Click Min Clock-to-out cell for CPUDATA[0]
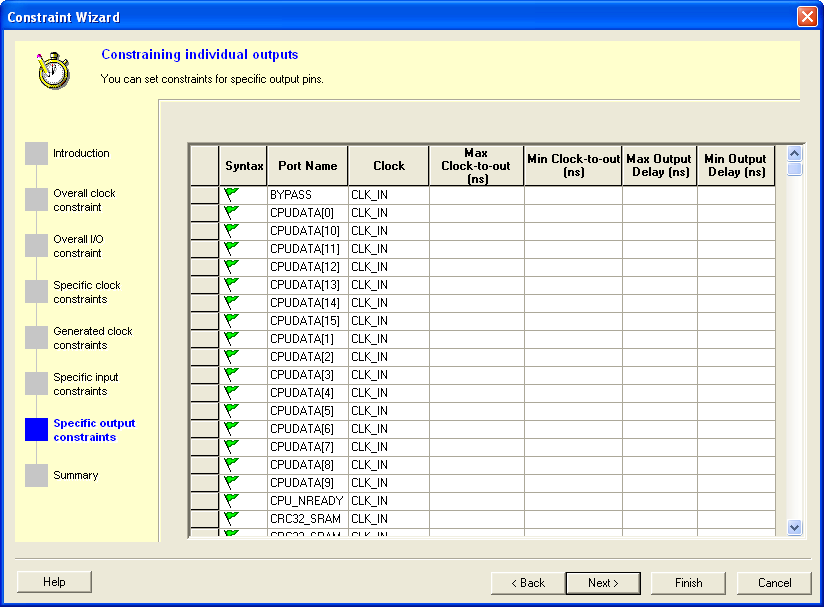The width and height of the screenshot is (824, 607). [x=573, y=213]
